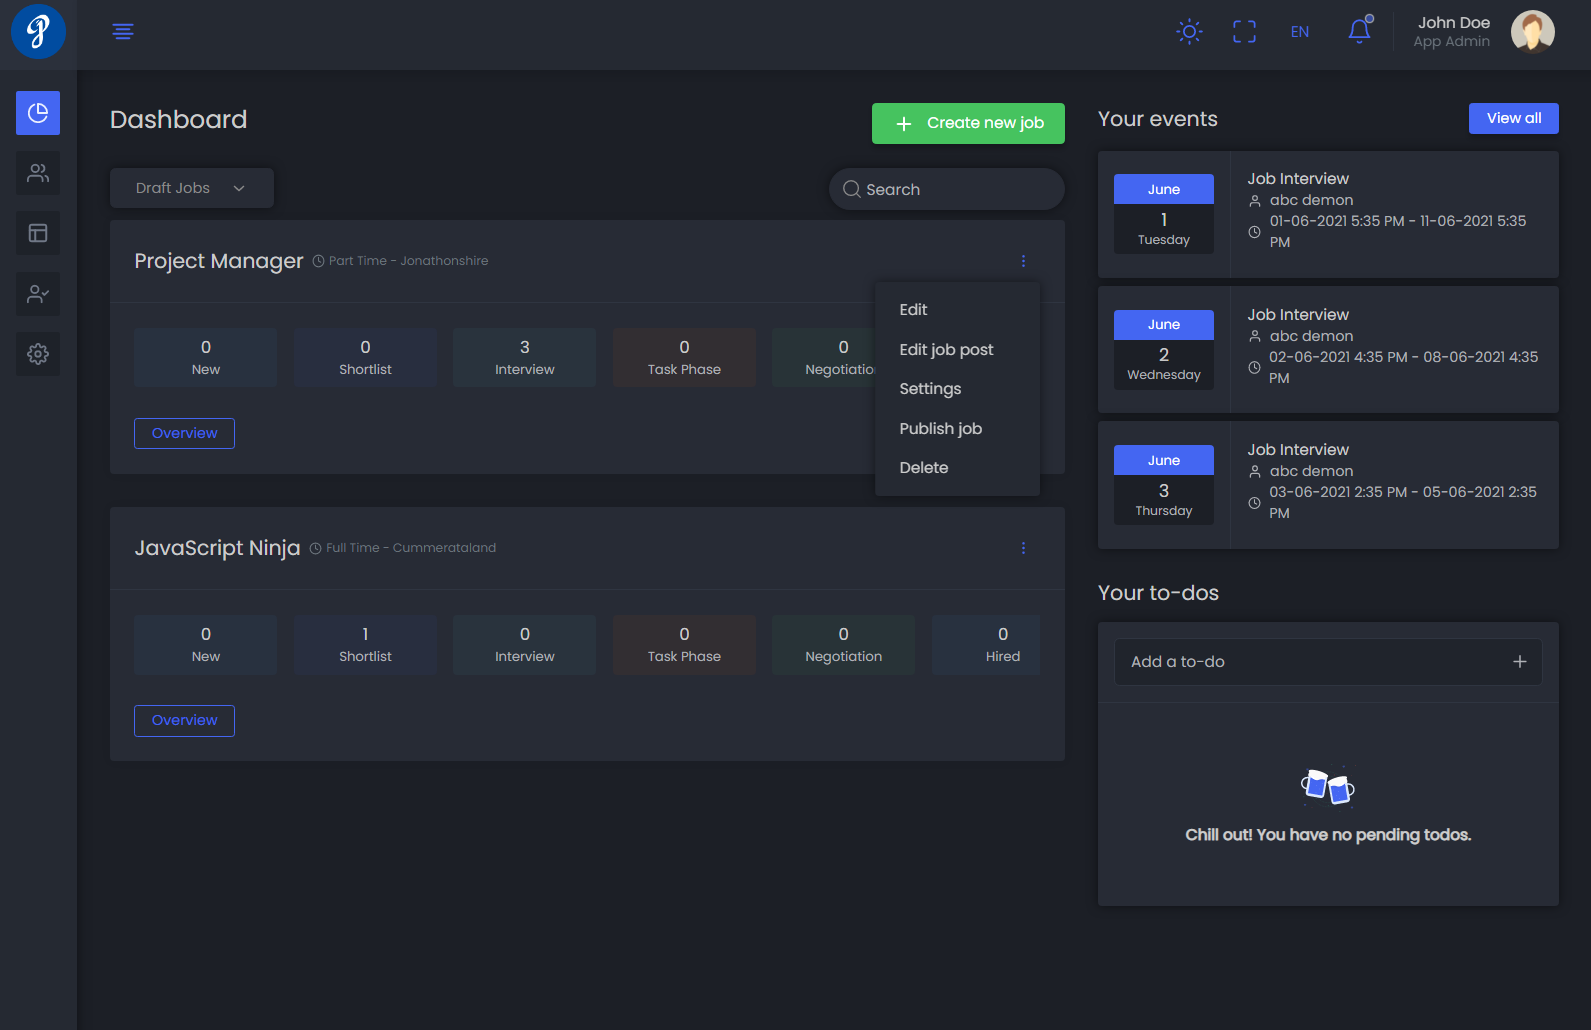Screen dimensions: 1591x1030
Task: Open the user-check icon in sidebar
Action: coord(38,294)
